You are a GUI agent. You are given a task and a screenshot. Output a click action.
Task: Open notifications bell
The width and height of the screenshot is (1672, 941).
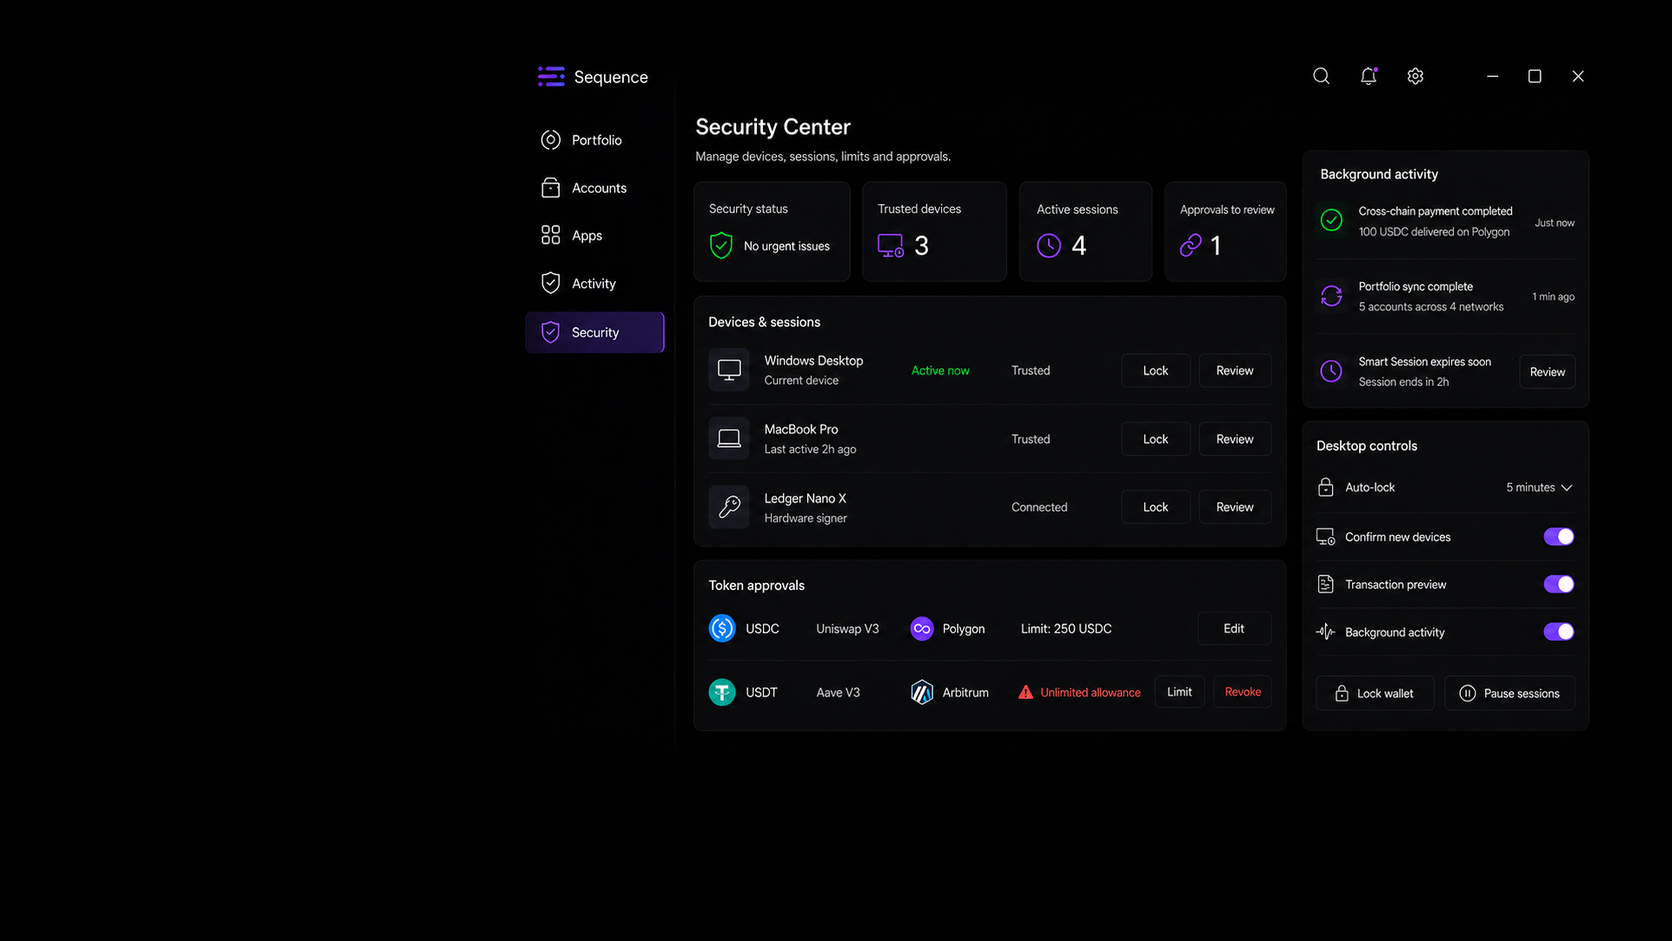1368,76
